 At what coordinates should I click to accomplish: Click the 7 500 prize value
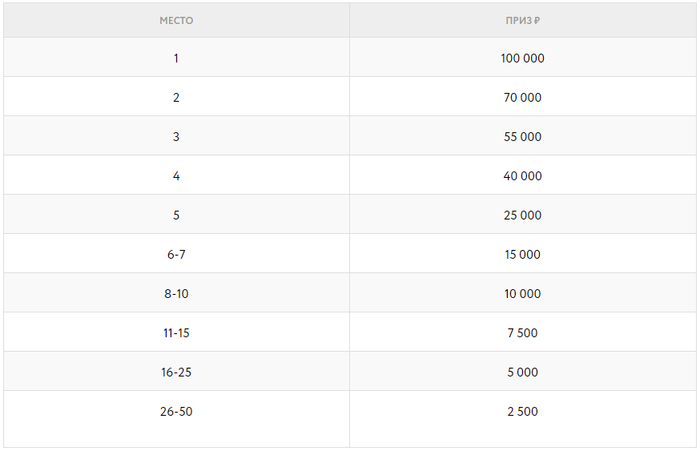point(522,333)
